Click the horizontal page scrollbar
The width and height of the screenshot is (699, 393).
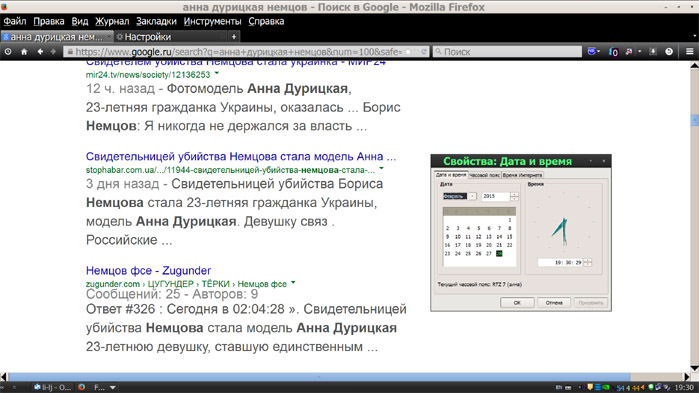pyautogui.click(x=319, y=377)
